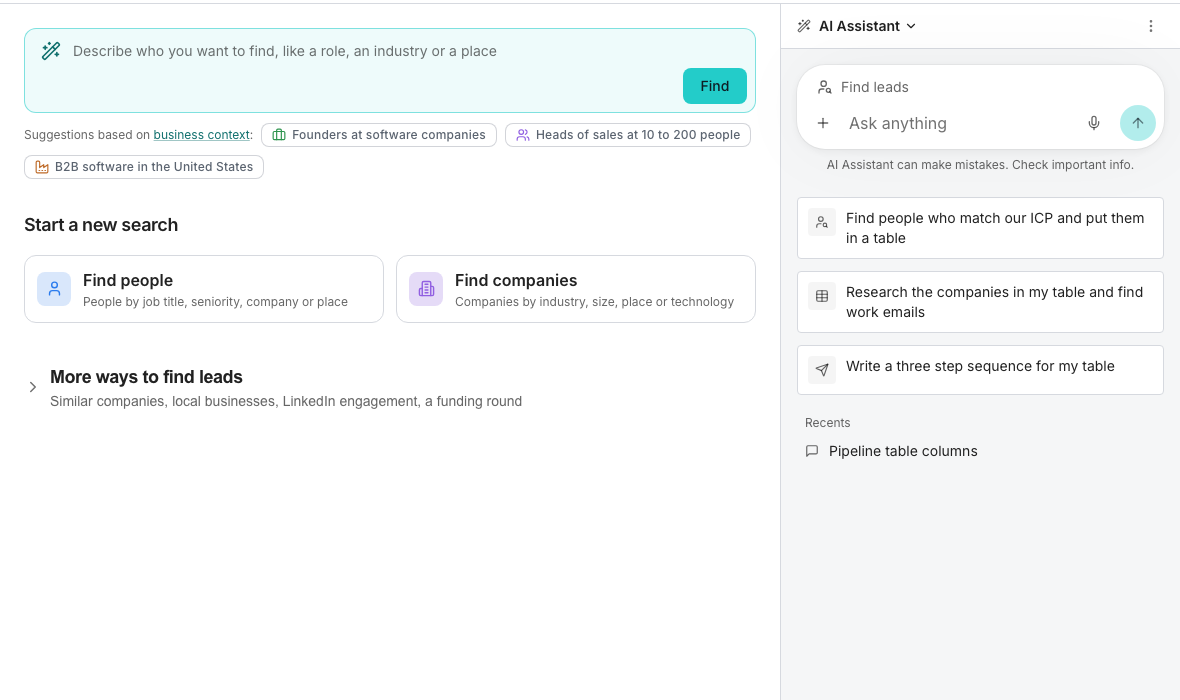Click the table icon beside Research prompt
Viewport: 1180px width, 700px height.
pos(822,296)
